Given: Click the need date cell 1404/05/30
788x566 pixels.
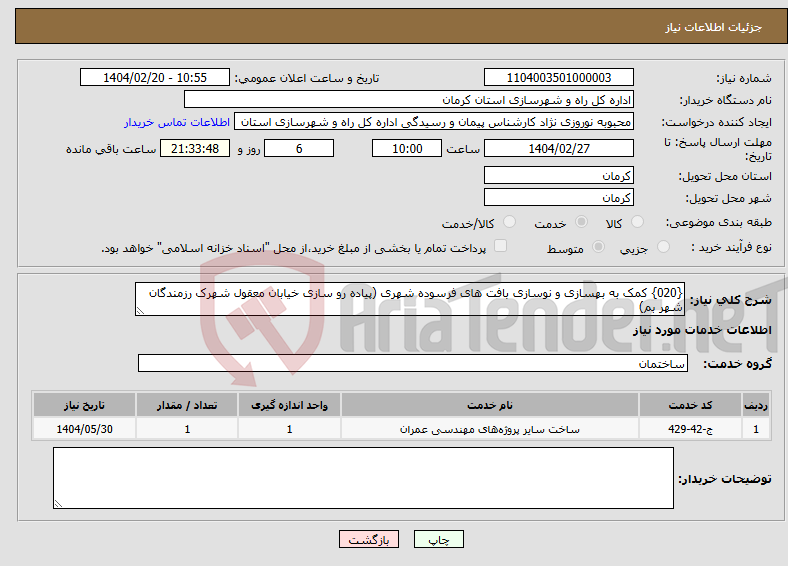Looking at the screenshot, I should coord(84,429).
